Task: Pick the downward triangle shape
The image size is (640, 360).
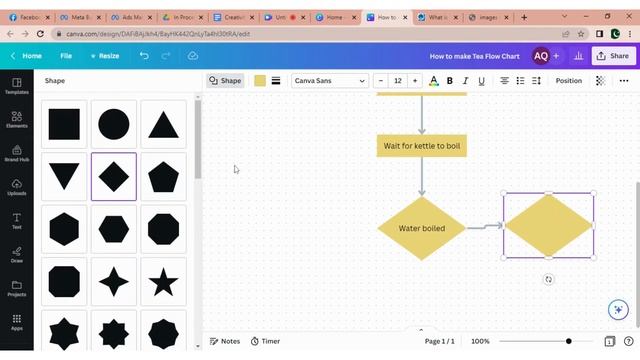Action: pyautogui.click(x=64, y=177)
